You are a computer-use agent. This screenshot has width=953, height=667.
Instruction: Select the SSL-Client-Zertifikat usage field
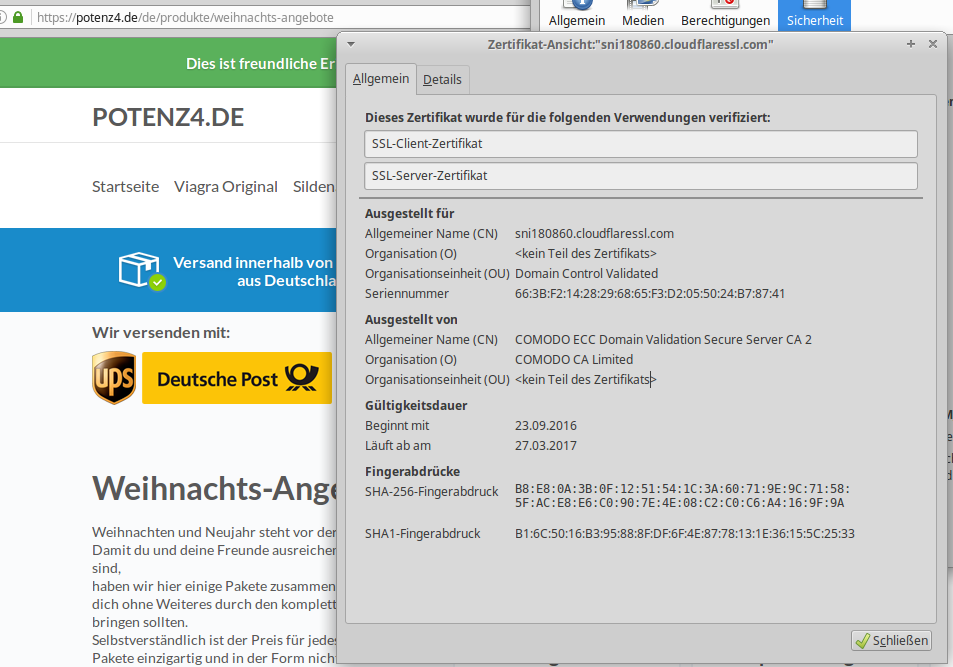[641, 144]
